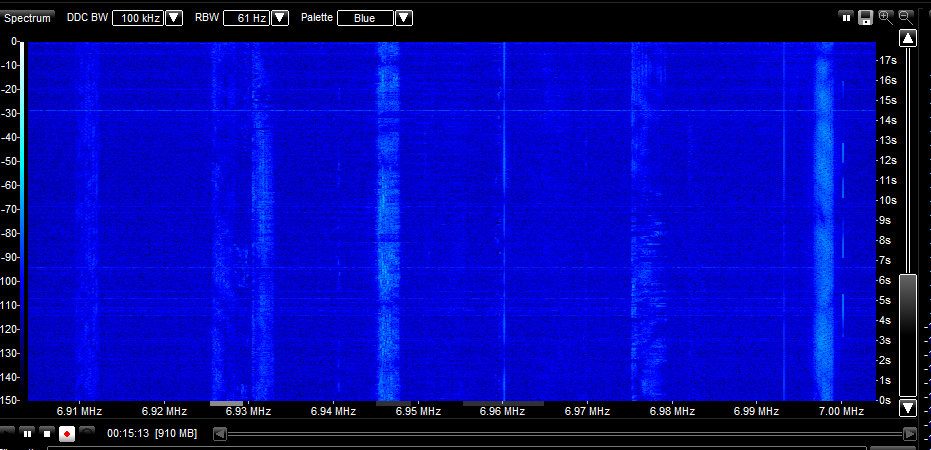Open the DDC BW dropdown arrow

pyautogui.click(x=173, y=18)
